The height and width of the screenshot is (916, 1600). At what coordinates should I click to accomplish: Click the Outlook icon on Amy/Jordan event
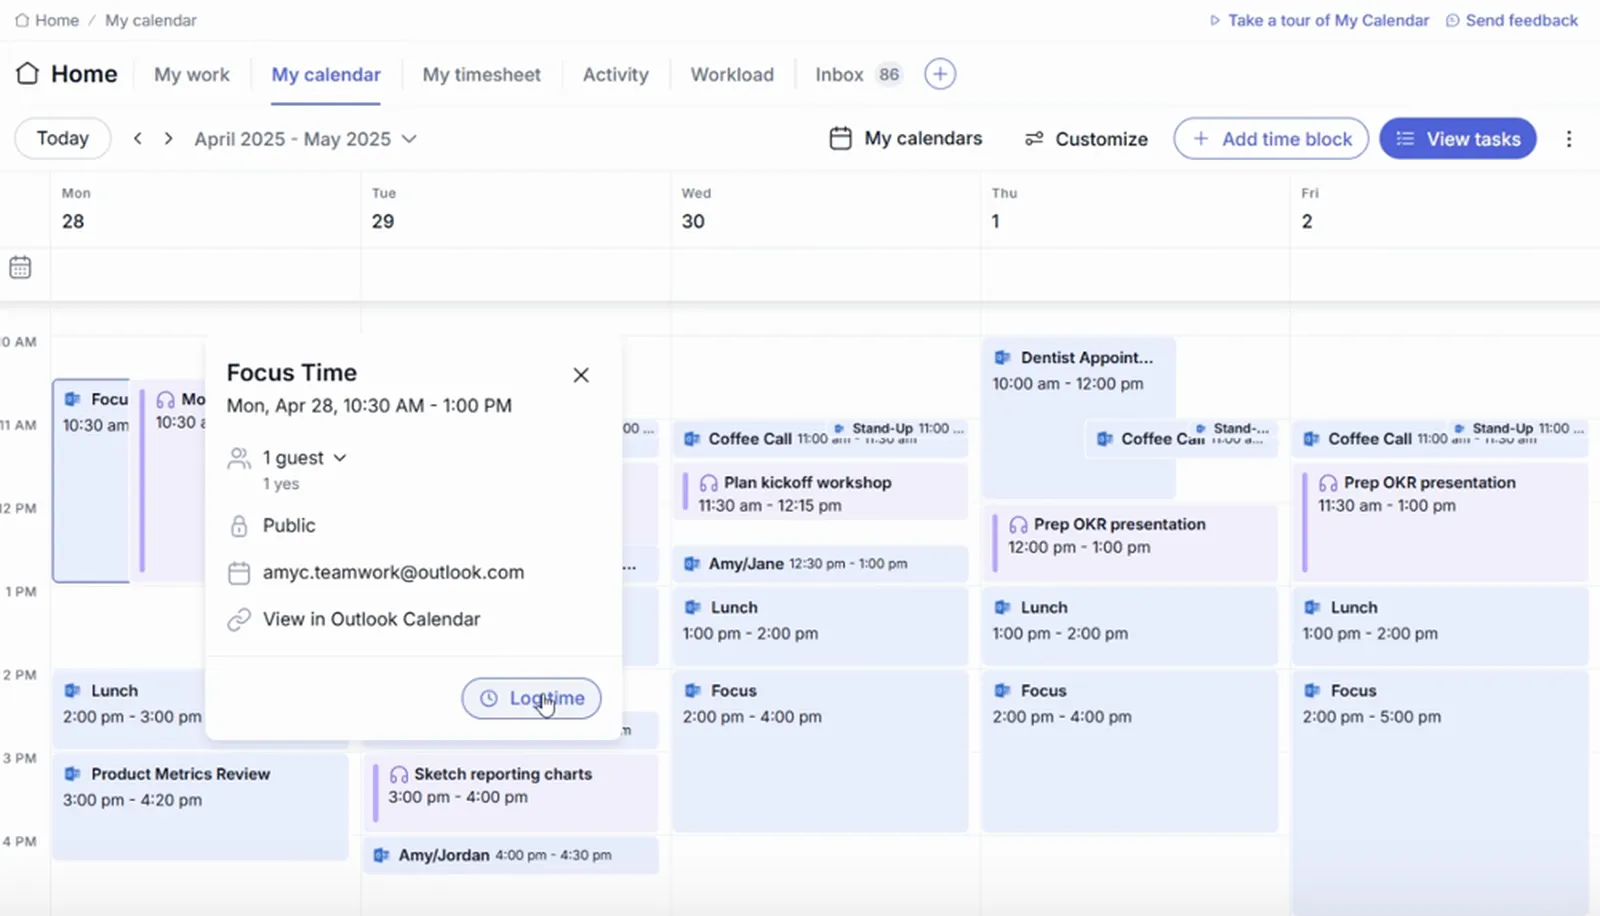pos(382,856)
